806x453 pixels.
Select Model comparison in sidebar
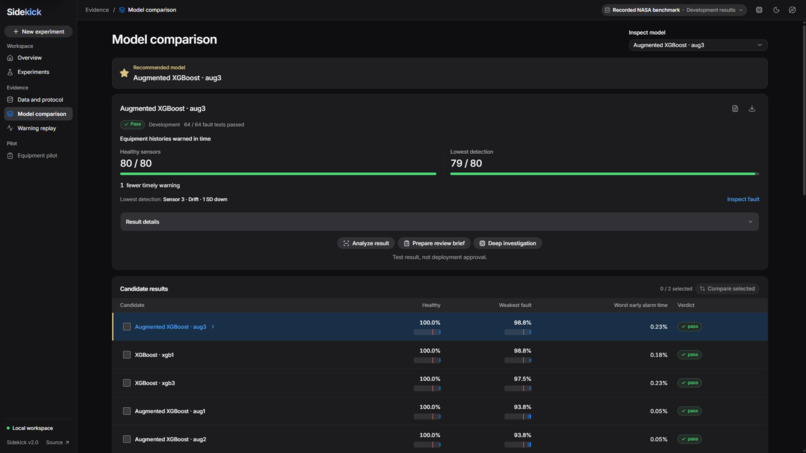pyautogui.click(x=38, y=114)
